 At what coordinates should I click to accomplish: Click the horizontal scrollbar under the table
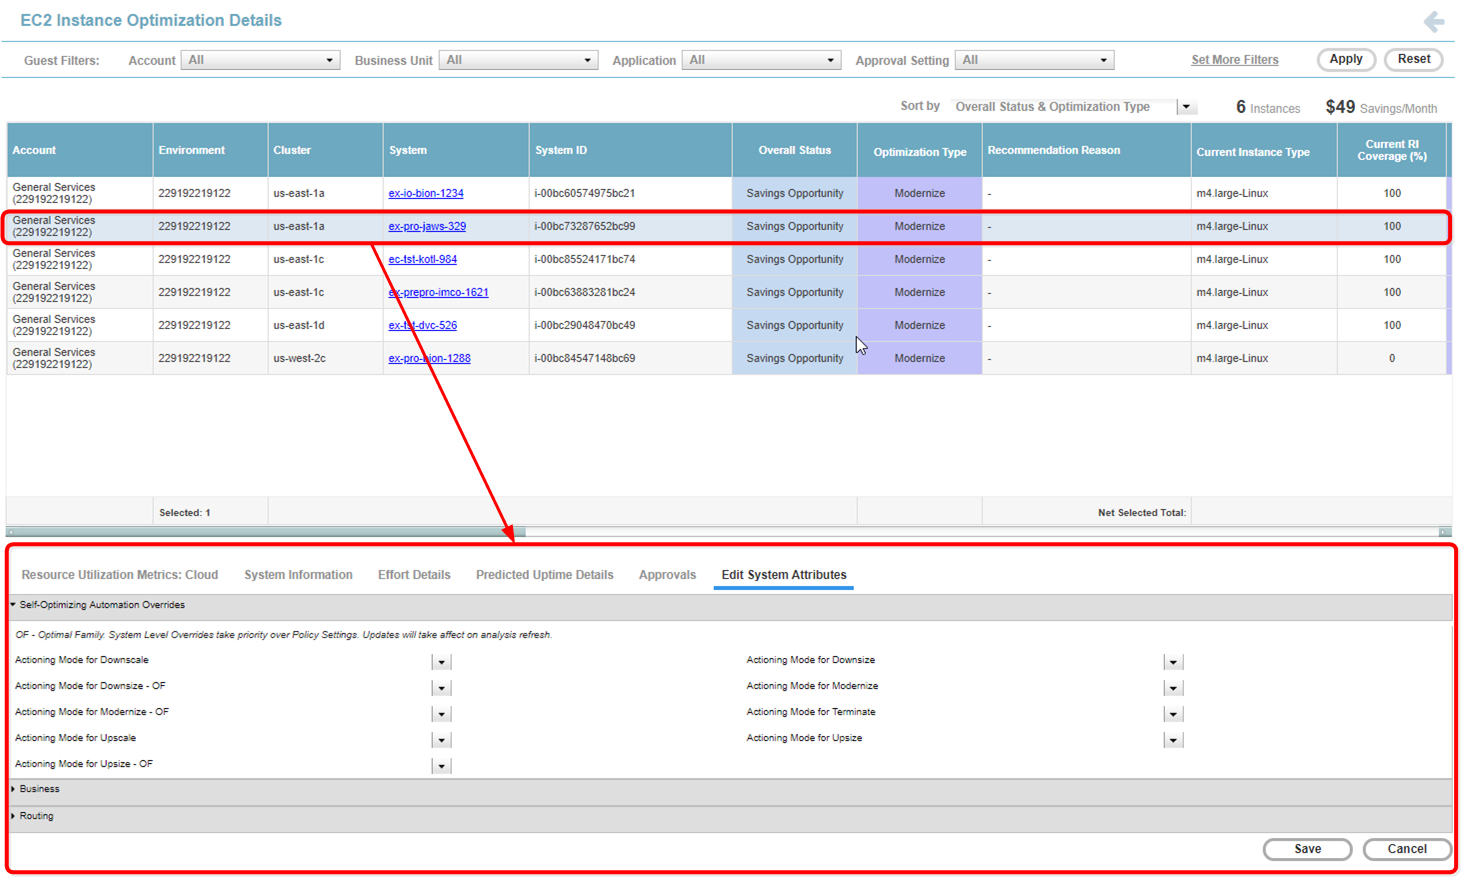point(266,532)
